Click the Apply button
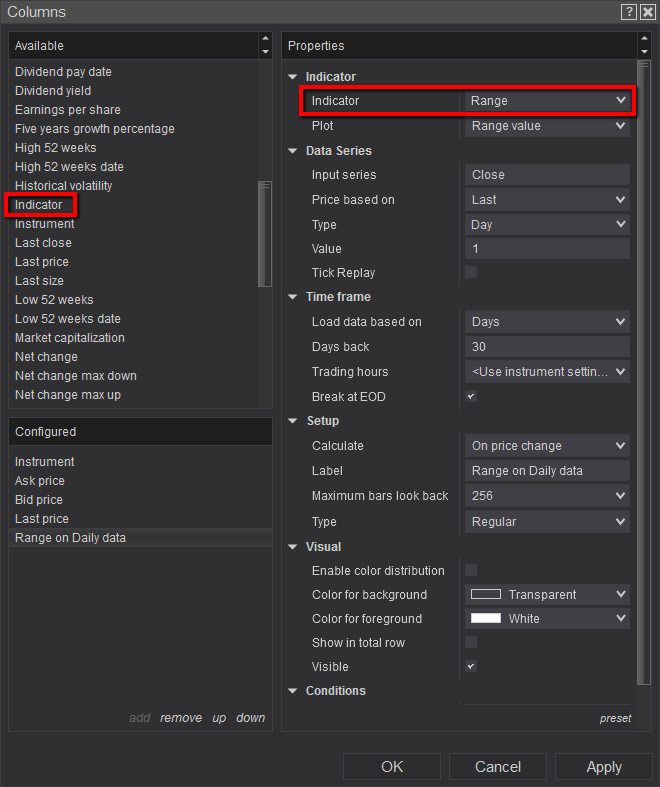This screenshot has height=787, width=660. pos(604,766)
